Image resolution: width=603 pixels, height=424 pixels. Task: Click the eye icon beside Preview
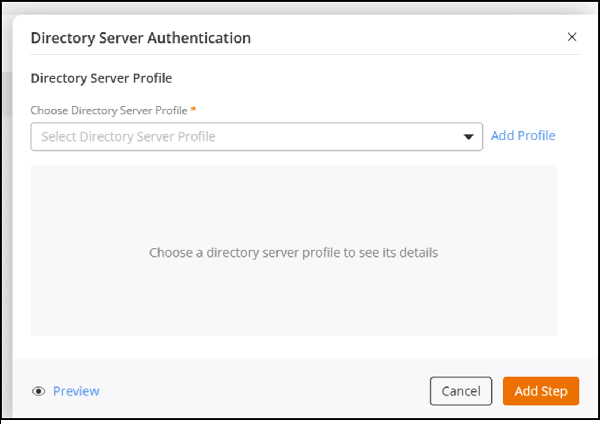[39, 391]
